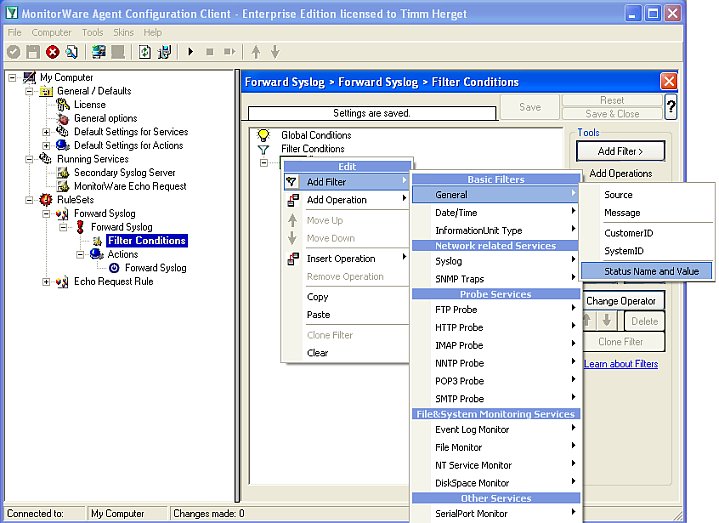Click the Filter Conditions funnel icon
The image size is (719, 523).
point(263,149)
